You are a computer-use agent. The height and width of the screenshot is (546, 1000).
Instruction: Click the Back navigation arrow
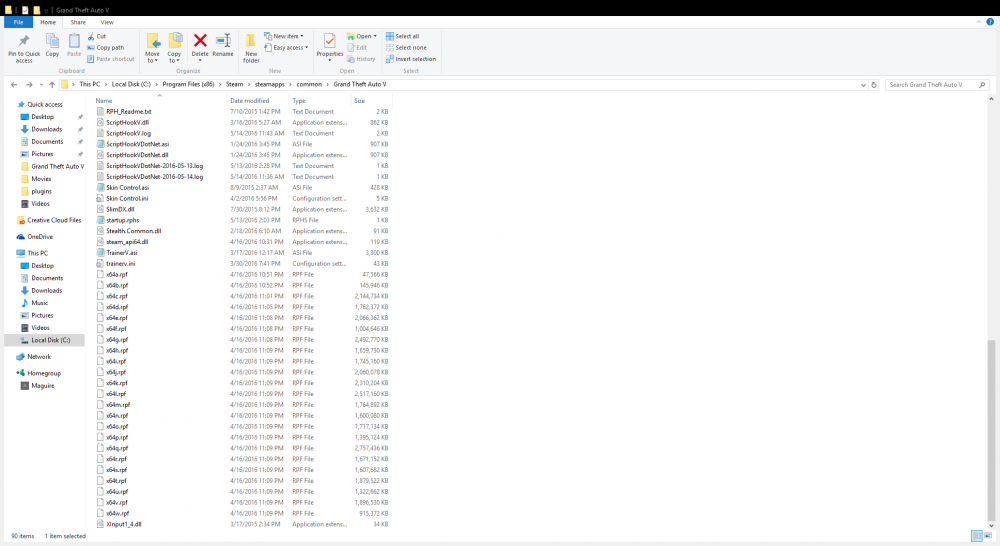(14, 85)
